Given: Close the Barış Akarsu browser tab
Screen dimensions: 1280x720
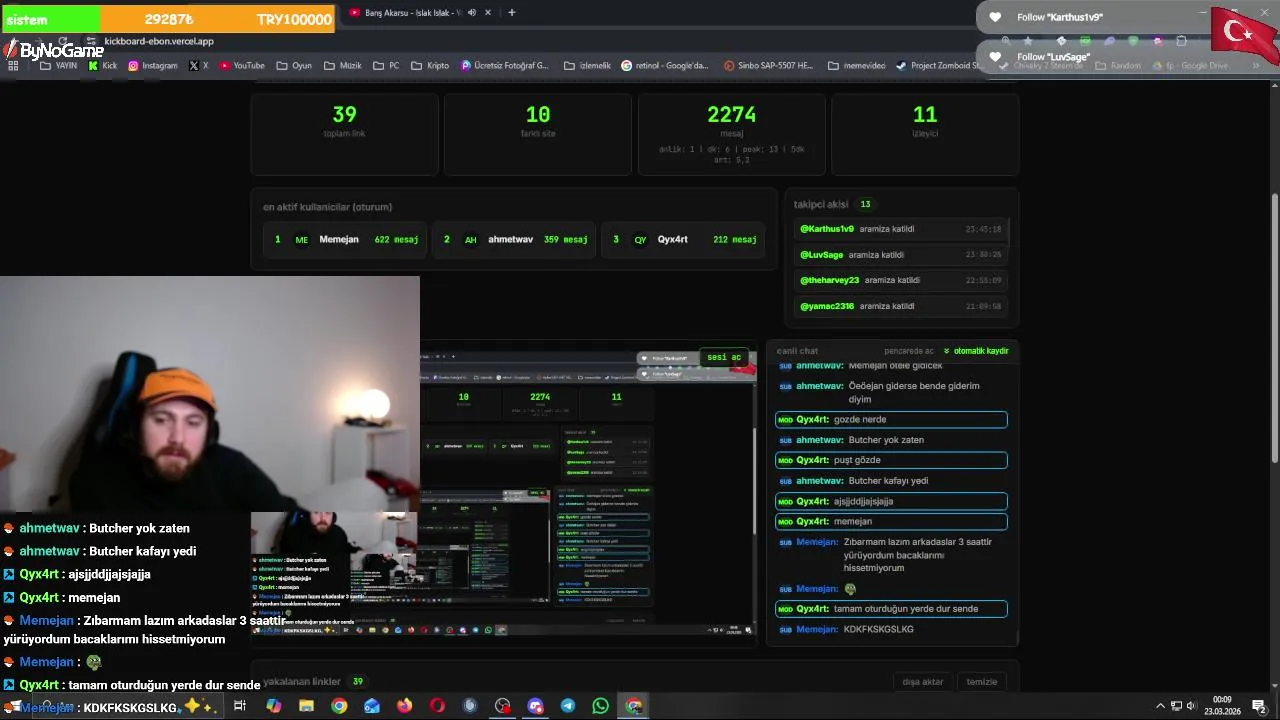Looking at the screenshot, I should pos(487,13).
